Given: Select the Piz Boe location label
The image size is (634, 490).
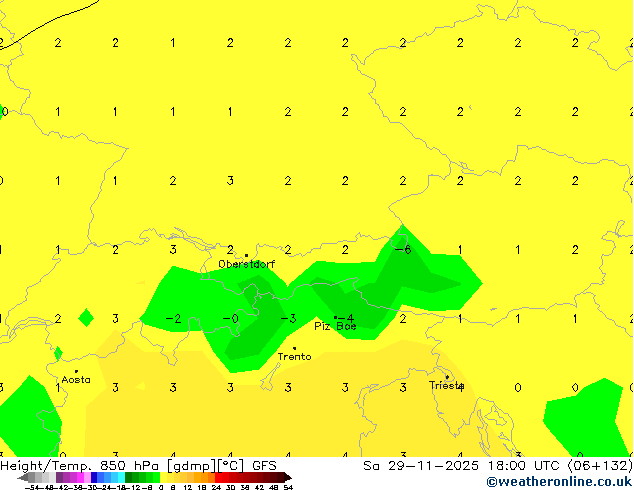Looking at the screenshot, I should [335, 326].
